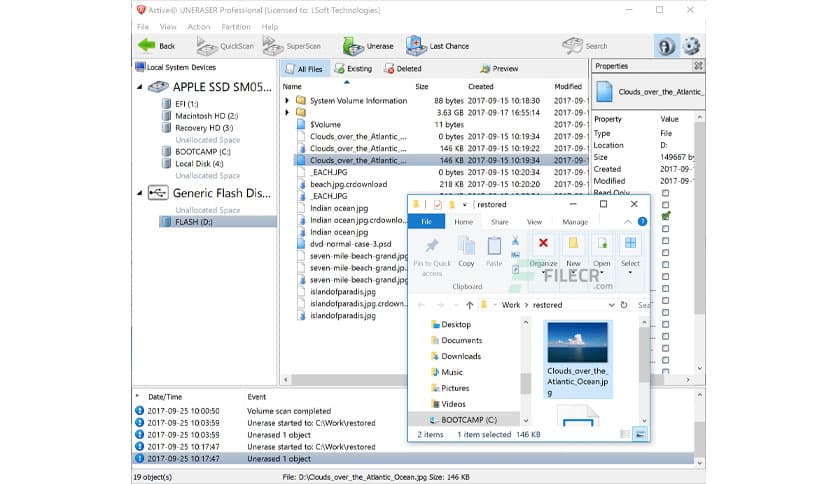836x484 pixels.
Task: Collapse the Generic Flash Disk device tree
Action: pos(140,193)
